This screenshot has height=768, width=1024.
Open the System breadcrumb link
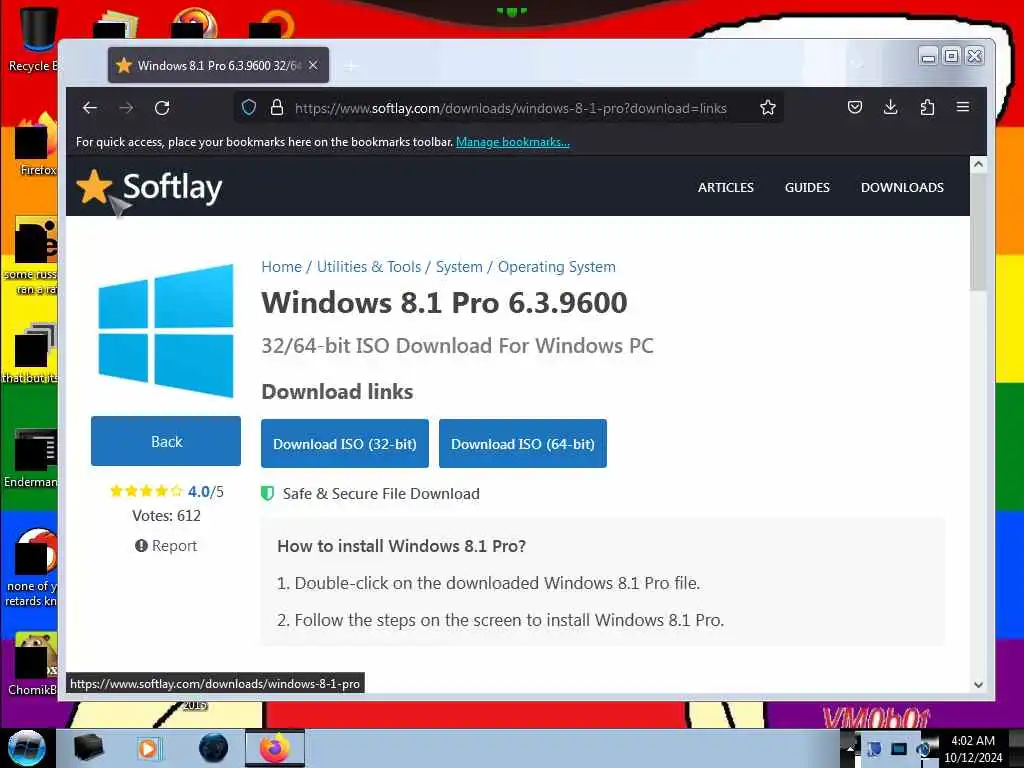pos(459,266)
